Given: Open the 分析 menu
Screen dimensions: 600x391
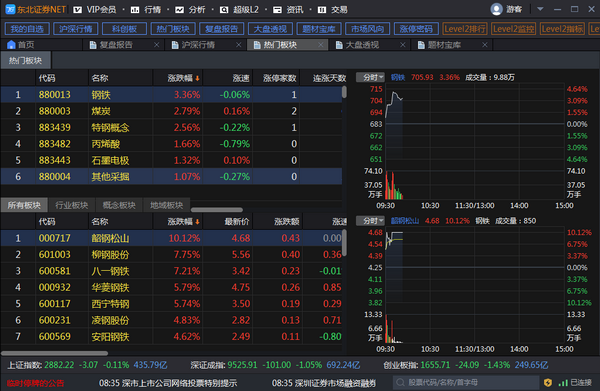Looking at the screenshot, I should pyautogui.click(x=190, y=10).
